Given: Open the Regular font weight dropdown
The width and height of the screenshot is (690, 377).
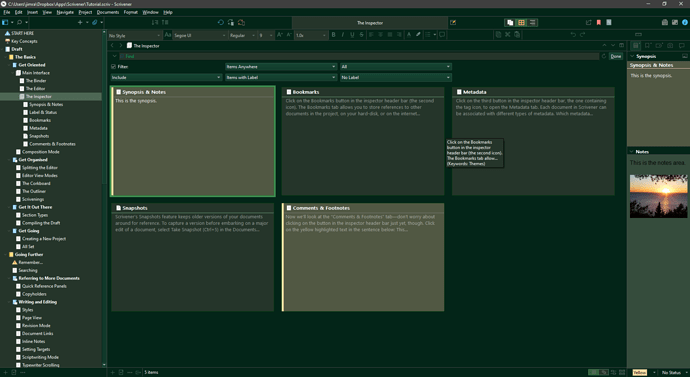Looking at the screenshot, I should click(242, 35).
